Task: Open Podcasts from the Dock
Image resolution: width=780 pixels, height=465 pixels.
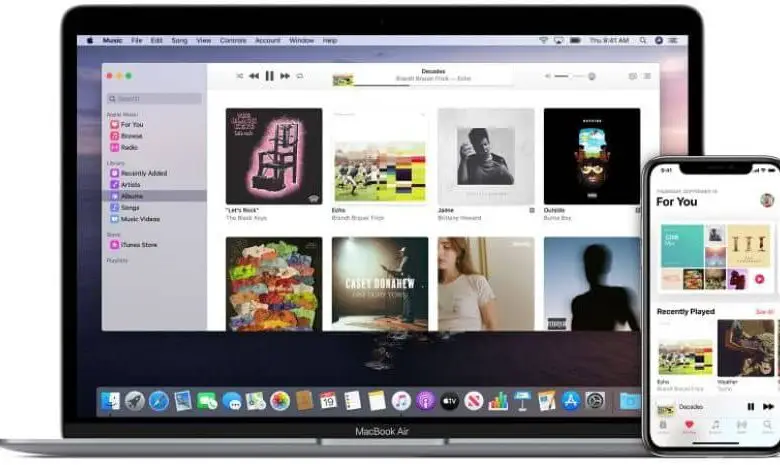Action: pyautogui.click(x=425, y=401)
